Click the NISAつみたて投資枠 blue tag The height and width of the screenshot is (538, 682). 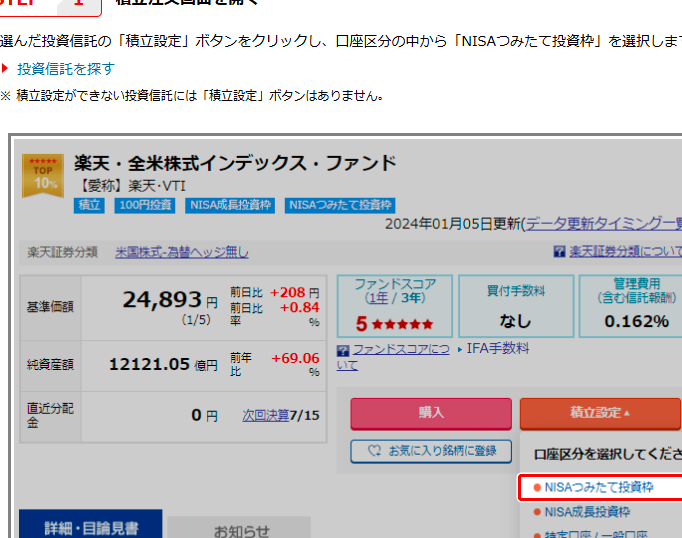tap(340, 205)
